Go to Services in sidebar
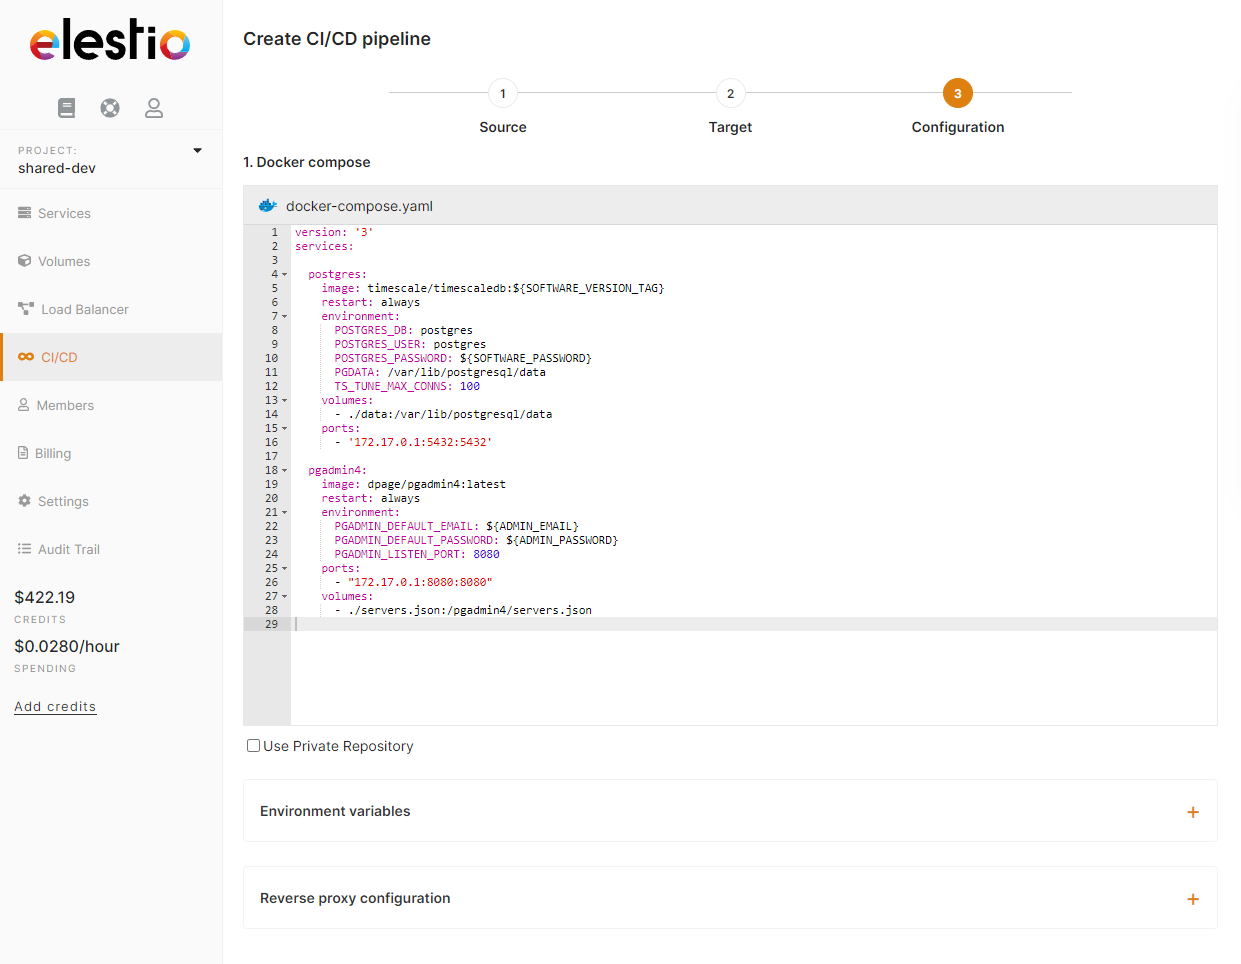The height and width of the screenshot is (964, 1241). pos(64,213)
